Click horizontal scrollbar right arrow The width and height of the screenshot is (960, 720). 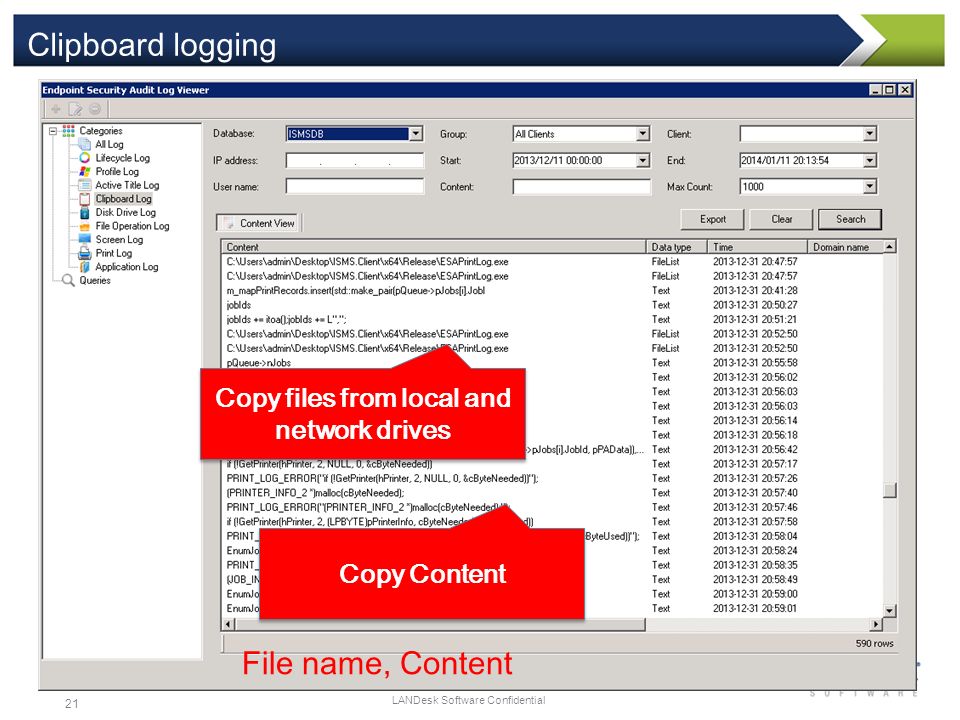pos(876,624)
